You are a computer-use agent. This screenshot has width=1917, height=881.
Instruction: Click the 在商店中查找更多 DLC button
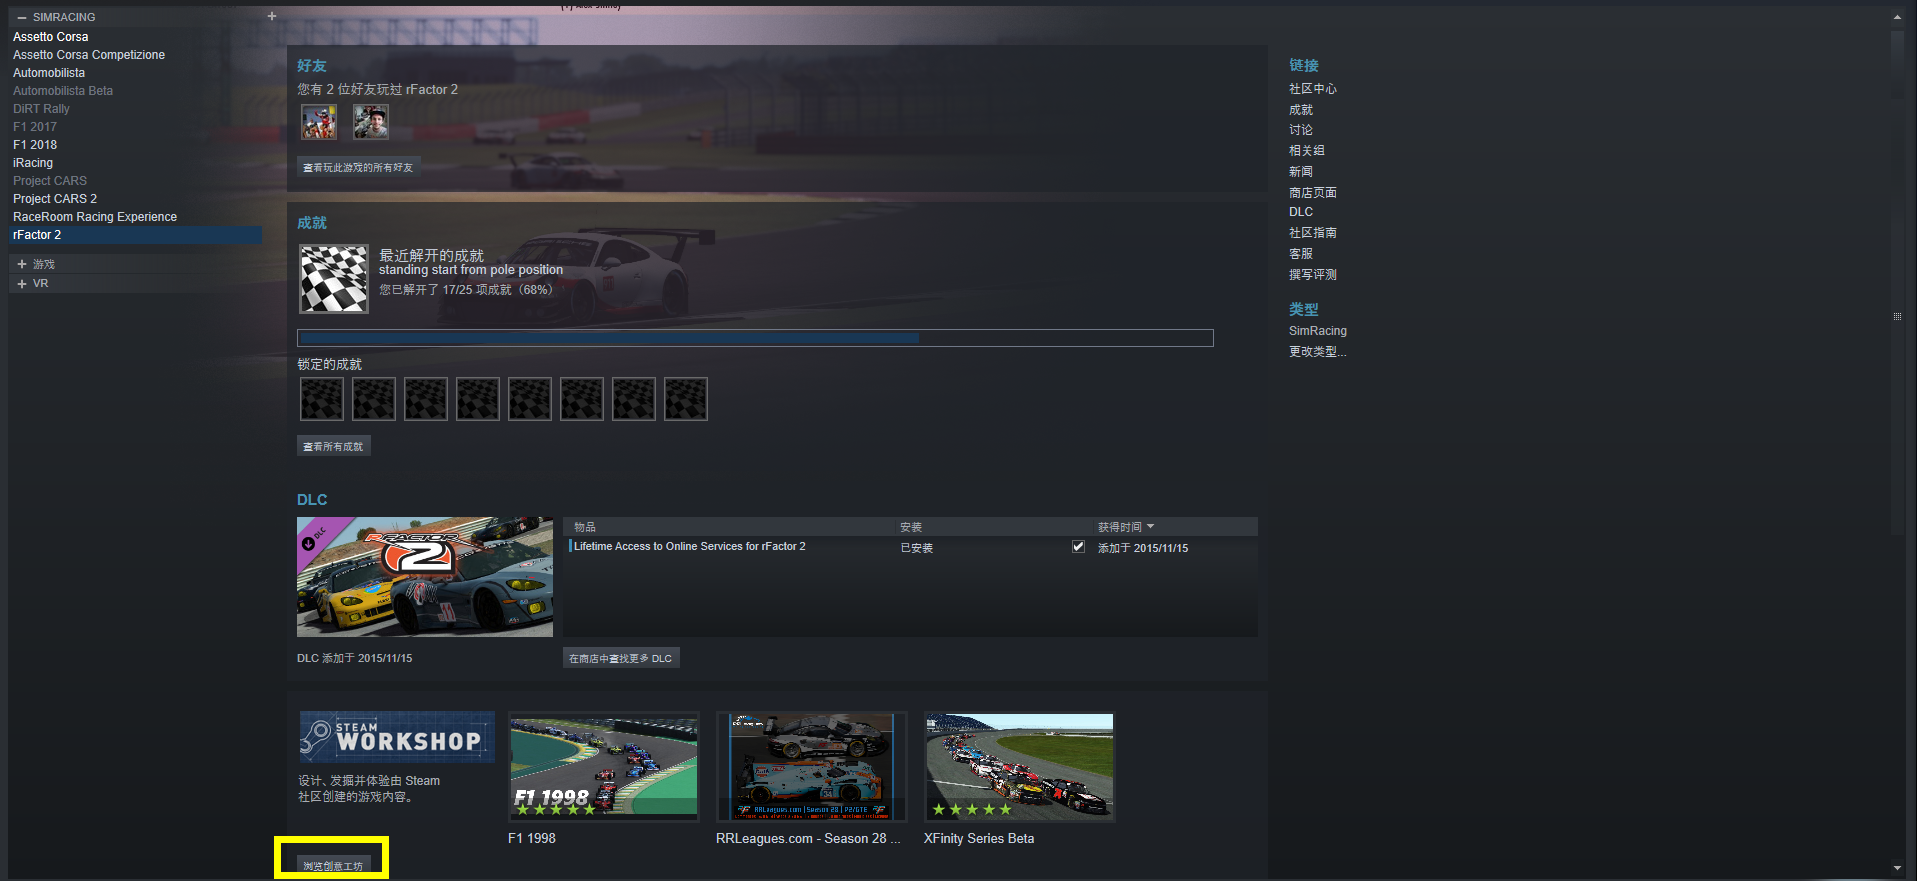tap(621, 658)
